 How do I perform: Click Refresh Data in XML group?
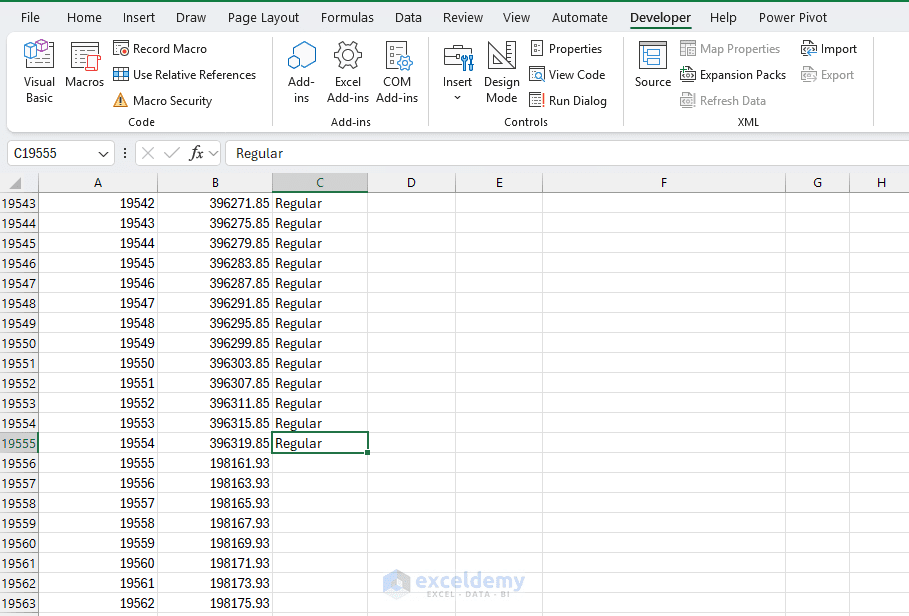(x=723, y=101)
